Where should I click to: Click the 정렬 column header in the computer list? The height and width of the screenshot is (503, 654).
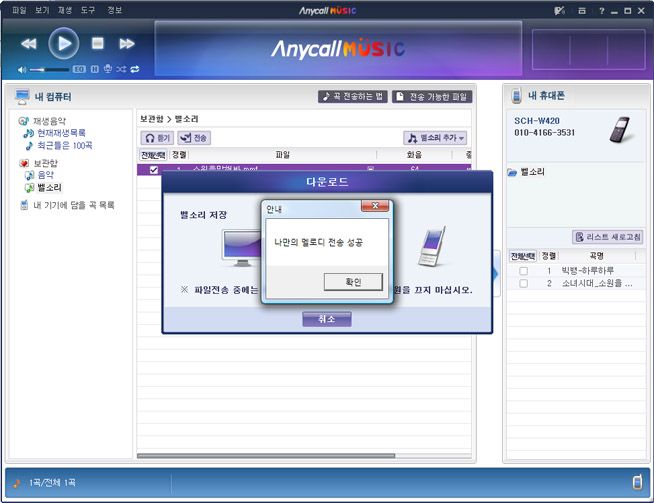tap(179, 155)
